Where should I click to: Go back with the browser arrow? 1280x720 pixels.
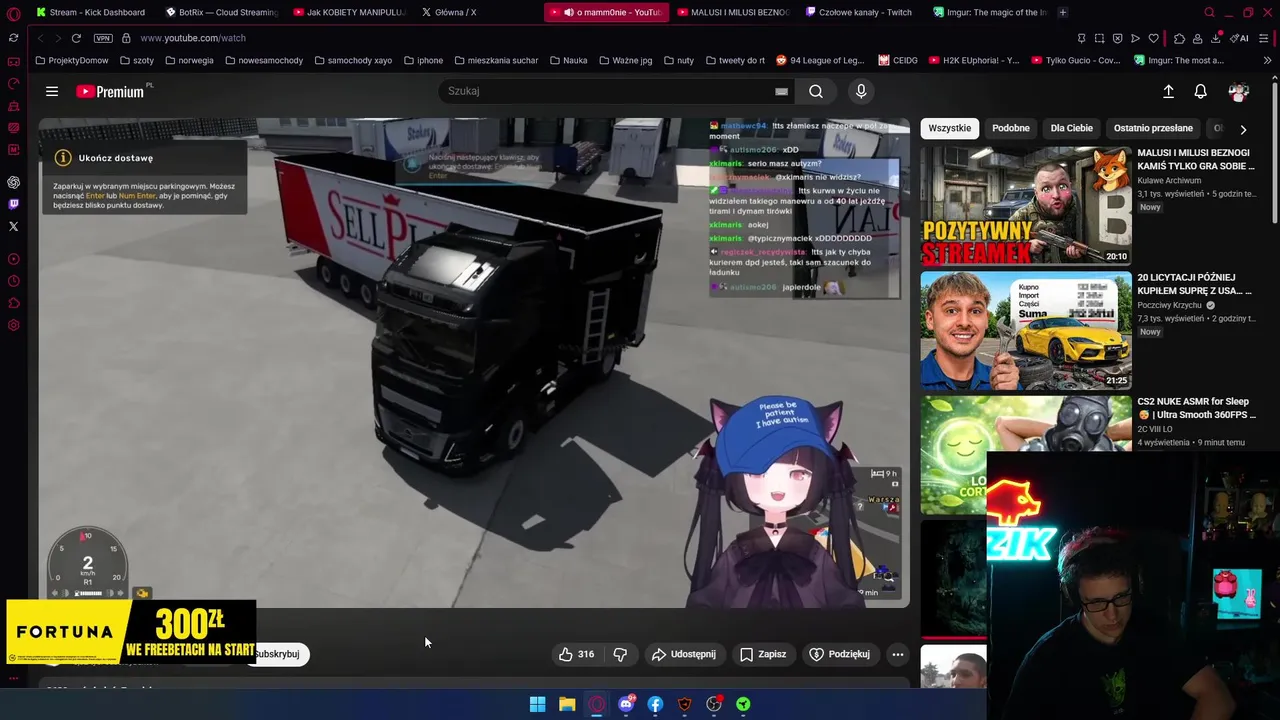[41, 38]
